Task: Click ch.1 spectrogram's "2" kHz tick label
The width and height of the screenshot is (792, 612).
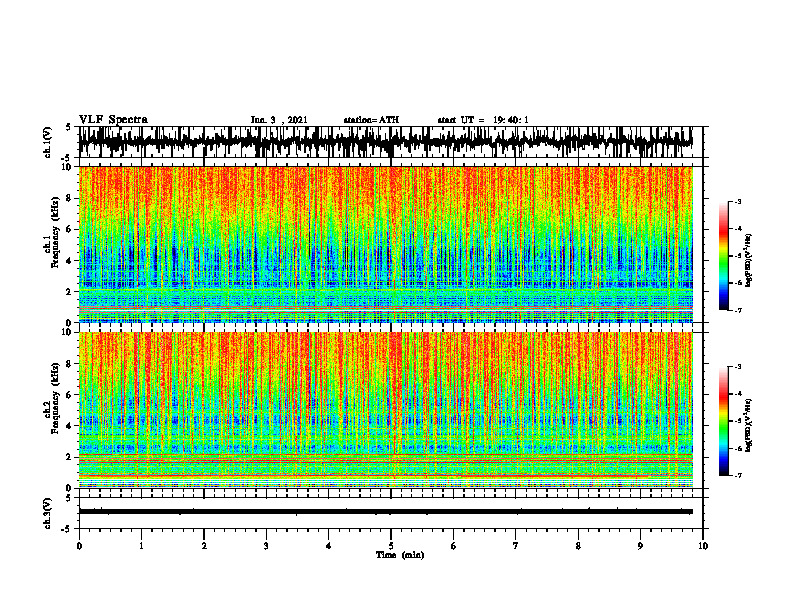Action: tap(70, 292)
